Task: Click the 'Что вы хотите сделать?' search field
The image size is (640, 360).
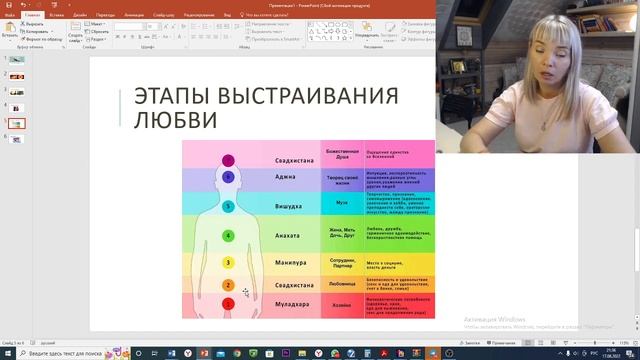Action: click(x=264, y=15)
